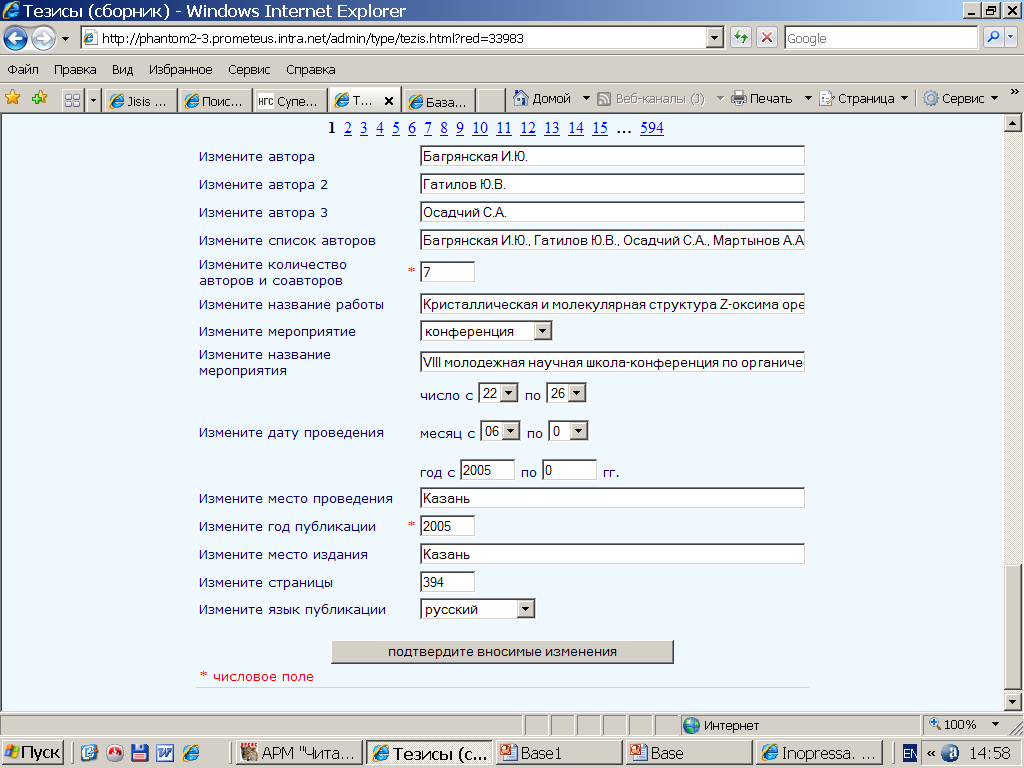Open the publication language dropdown 'русский'
1024x768 pixels.
[526, 609]
